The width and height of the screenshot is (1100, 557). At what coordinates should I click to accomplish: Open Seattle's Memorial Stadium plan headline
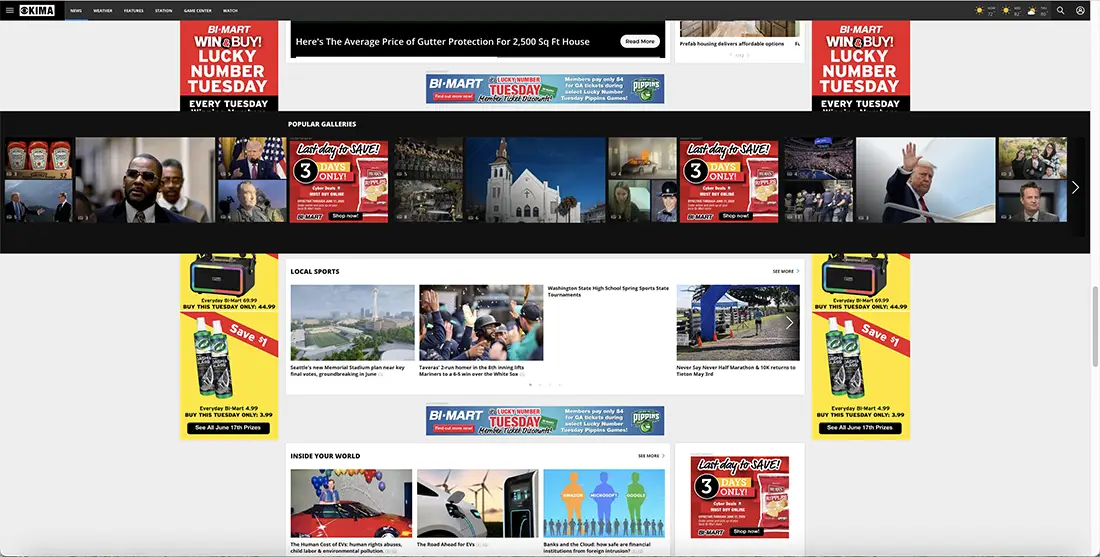(348, 370)
